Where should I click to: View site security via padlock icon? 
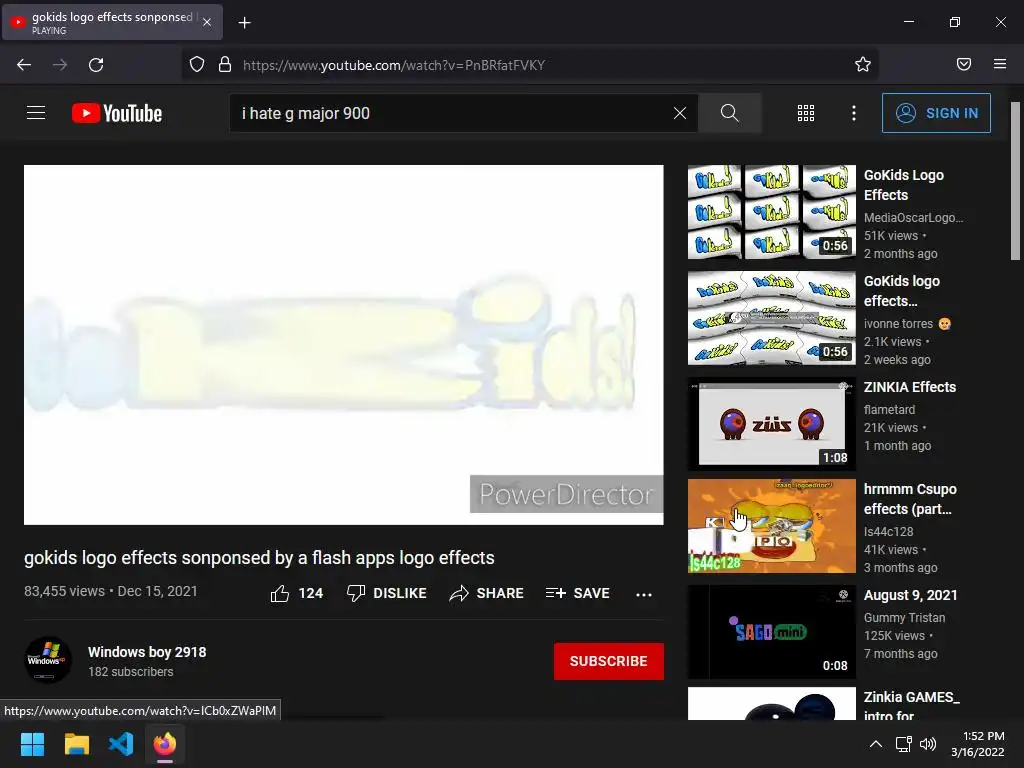point(225,65)
